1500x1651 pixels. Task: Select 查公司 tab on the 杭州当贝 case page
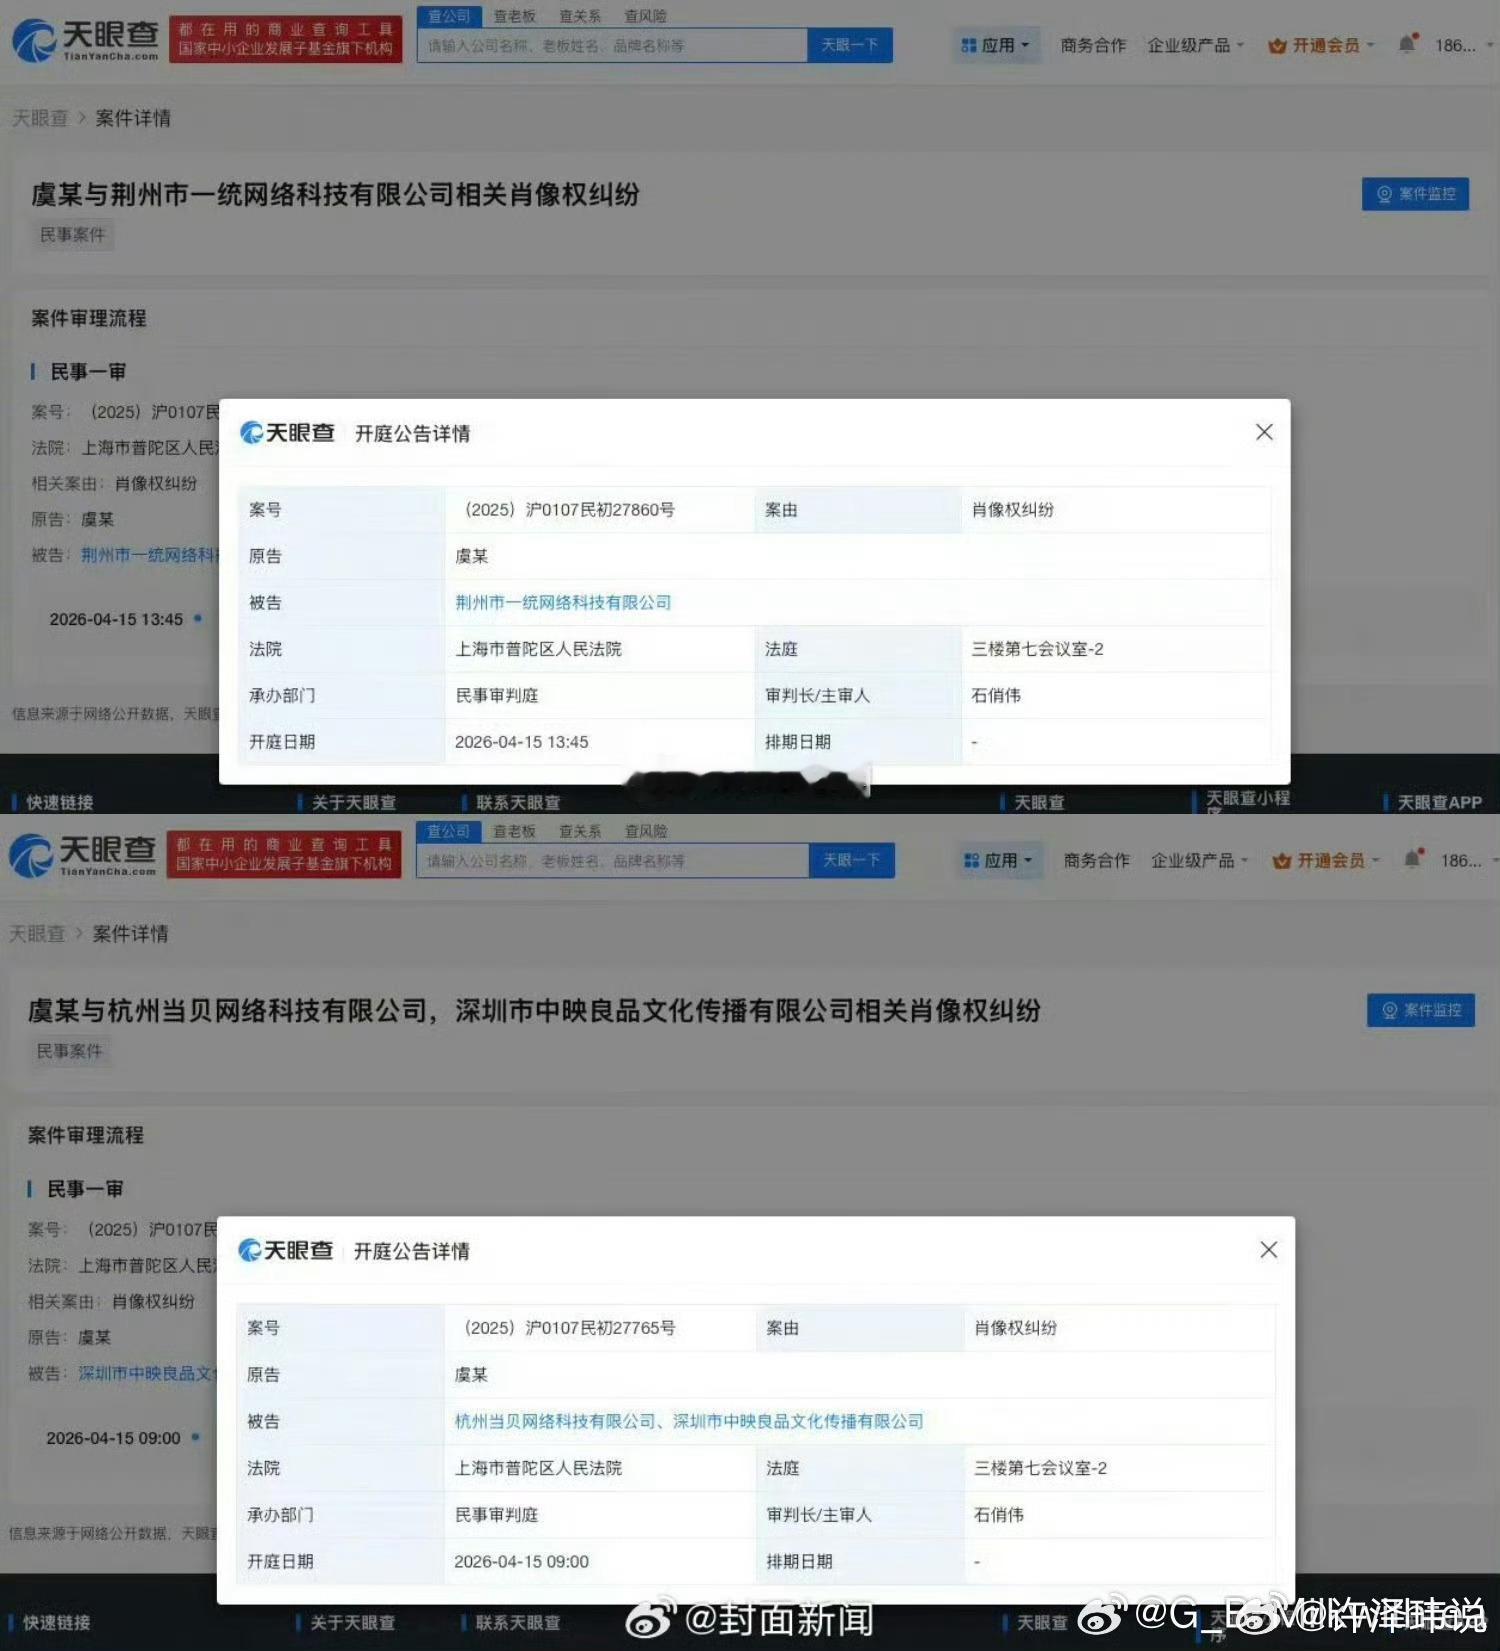pyautogui.click(x=449, y=831)
